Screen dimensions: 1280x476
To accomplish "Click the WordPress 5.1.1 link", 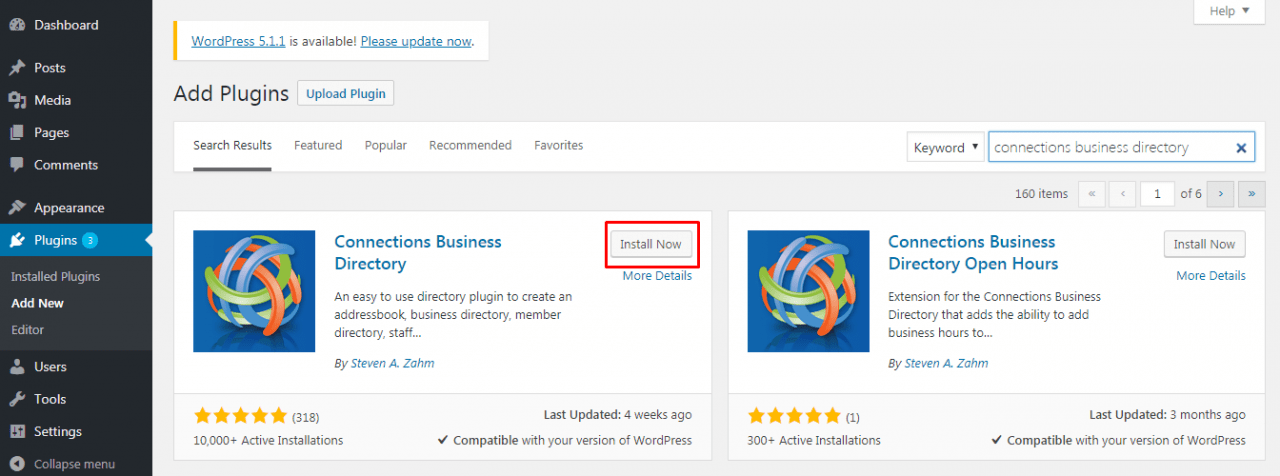I will [x=238, y=41].
